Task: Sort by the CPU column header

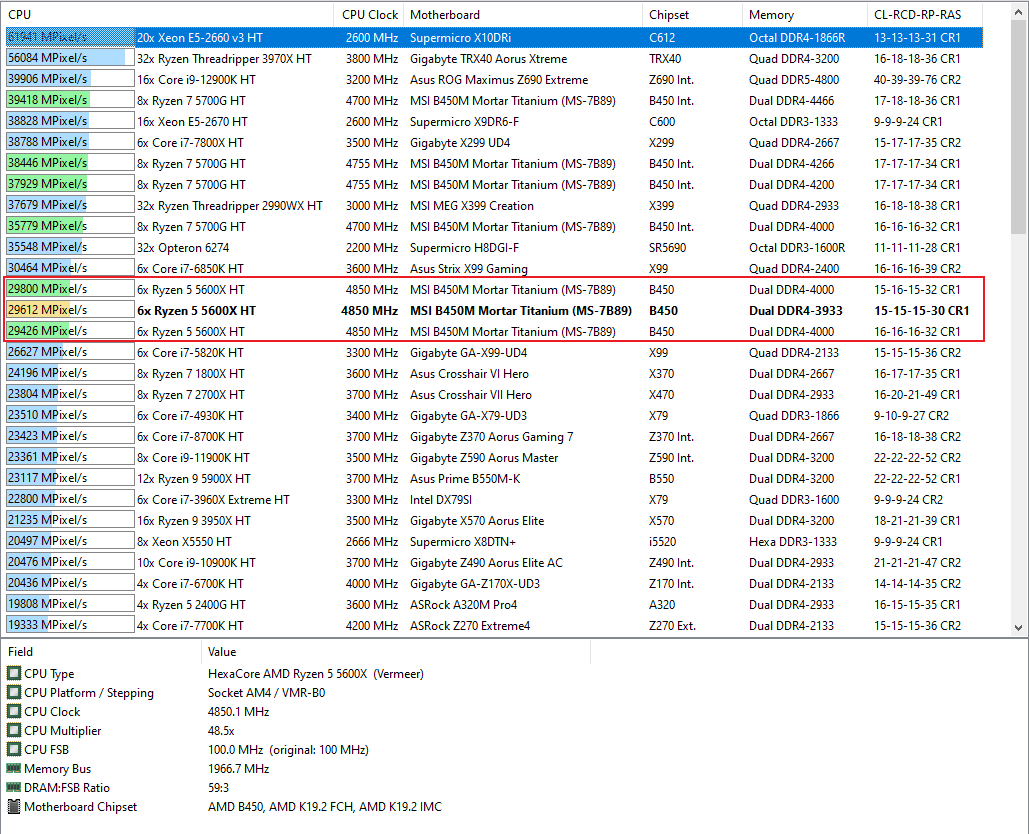Action: [168, 14]
